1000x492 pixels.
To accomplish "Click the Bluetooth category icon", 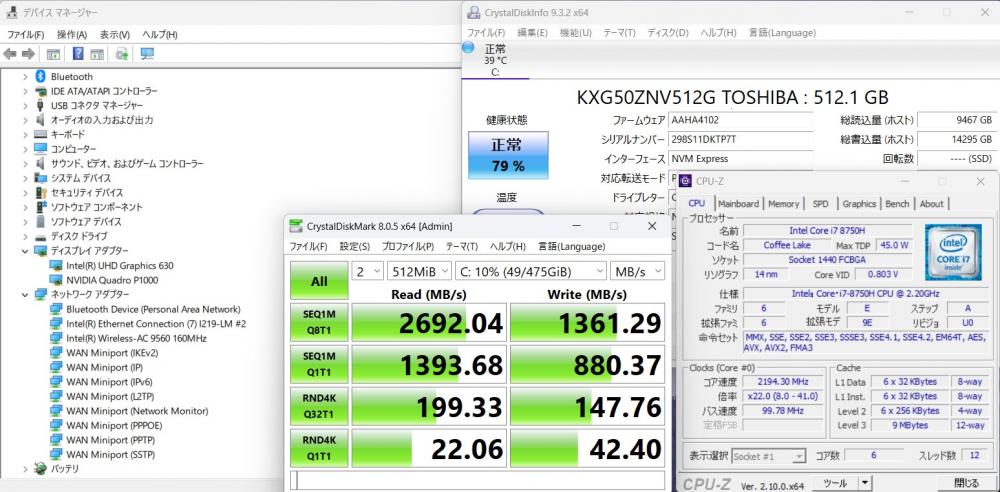I will [40, 76].
